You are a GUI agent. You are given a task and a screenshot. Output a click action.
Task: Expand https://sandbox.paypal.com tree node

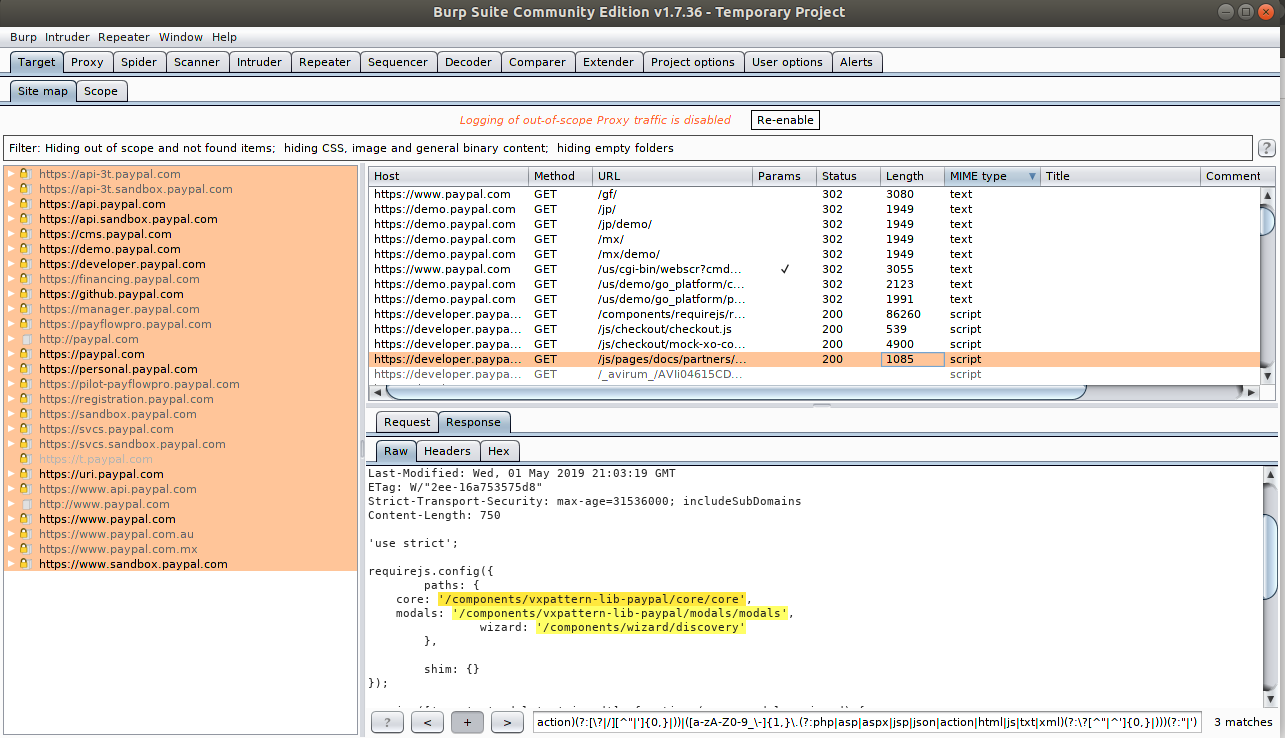coord(11,414)
